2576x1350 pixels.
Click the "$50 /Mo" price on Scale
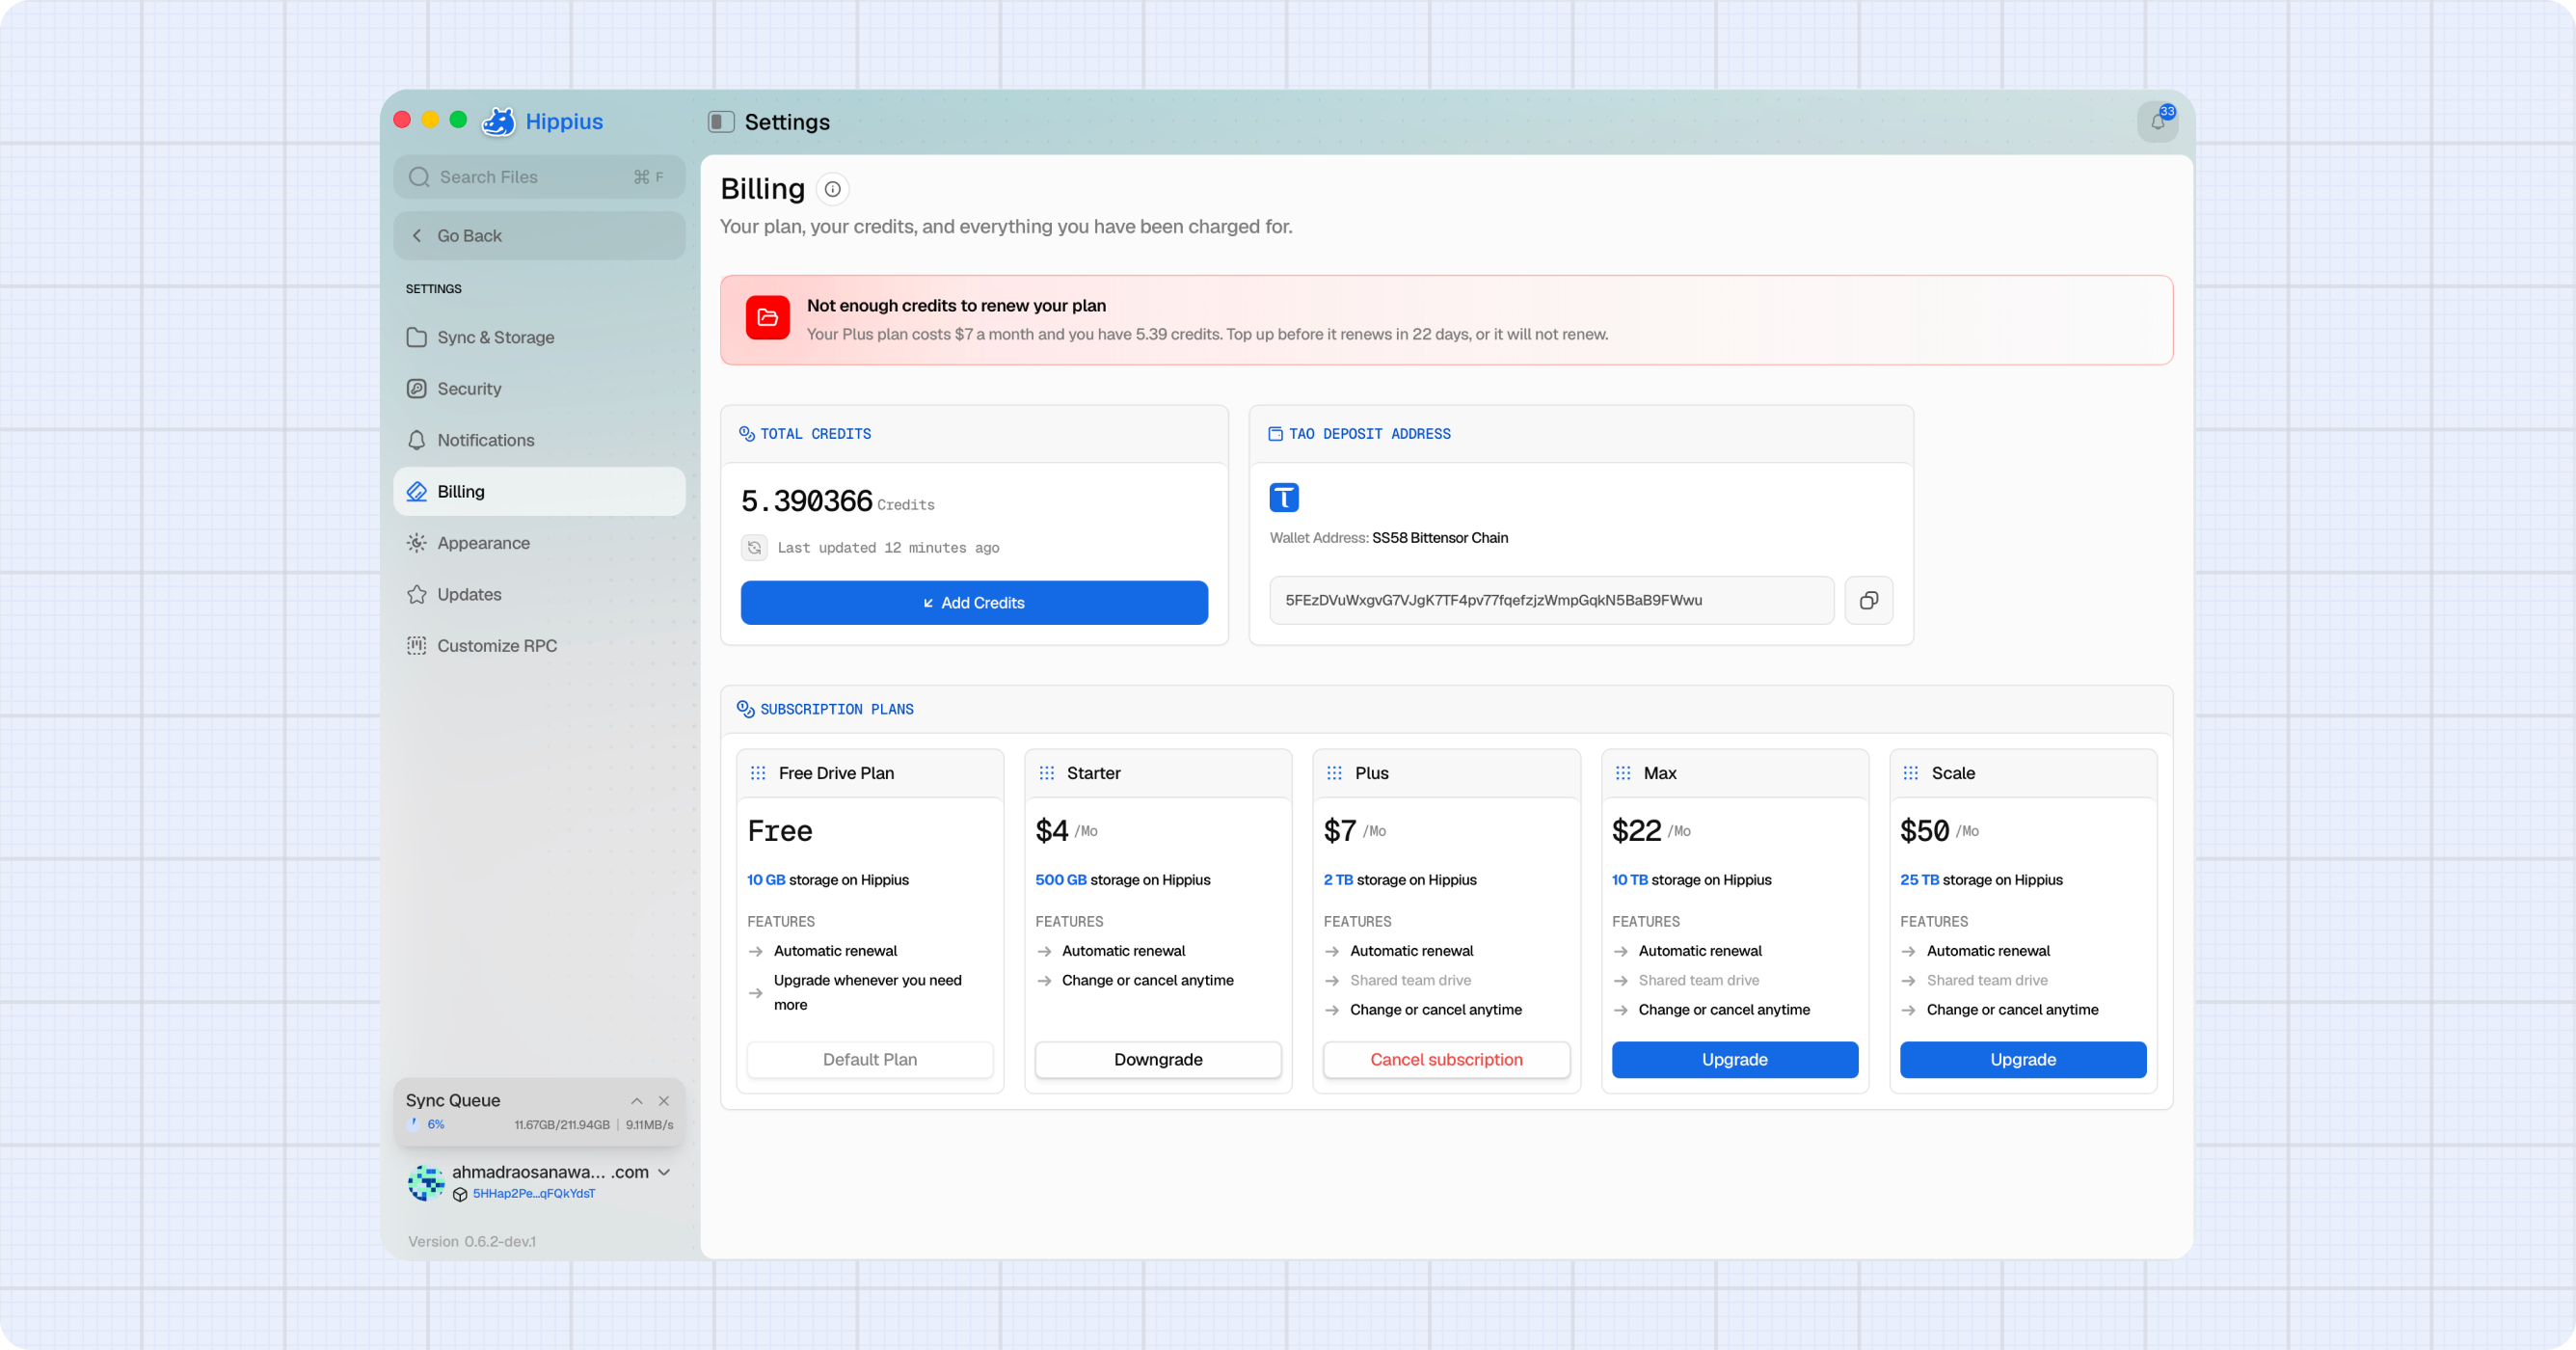coord(1940,831)
